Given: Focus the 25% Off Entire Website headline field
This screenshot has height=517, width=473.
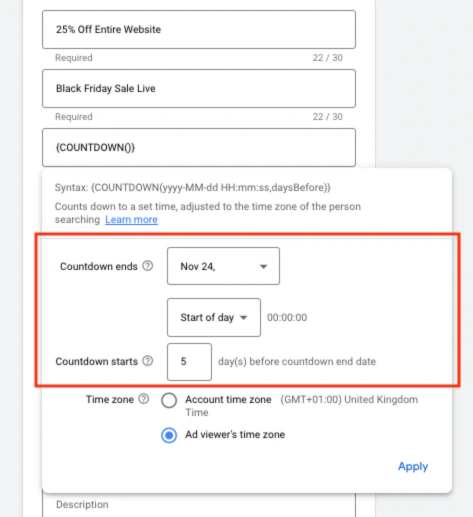Looking at the screenshot, I should [x=199, y=29].
